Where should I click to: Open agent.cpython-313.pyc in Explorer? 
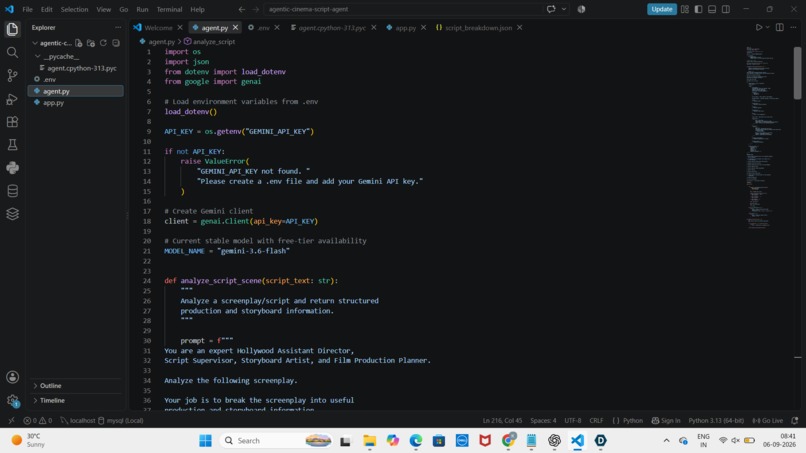pyautogui.click(x=81, y=68)
